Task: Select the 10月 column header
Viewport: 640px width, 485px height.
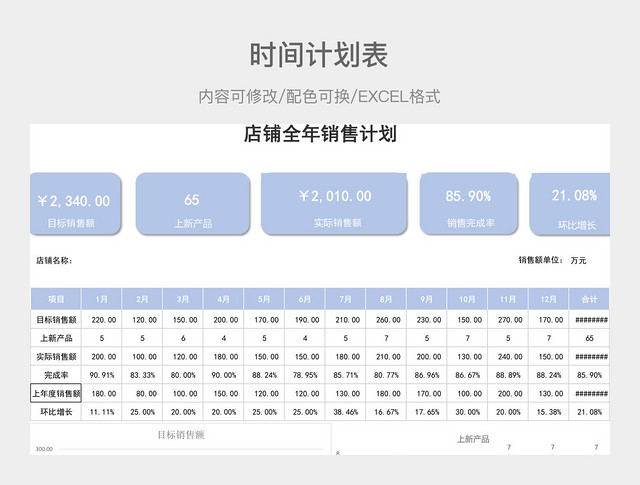Action: tap(467, 299)
